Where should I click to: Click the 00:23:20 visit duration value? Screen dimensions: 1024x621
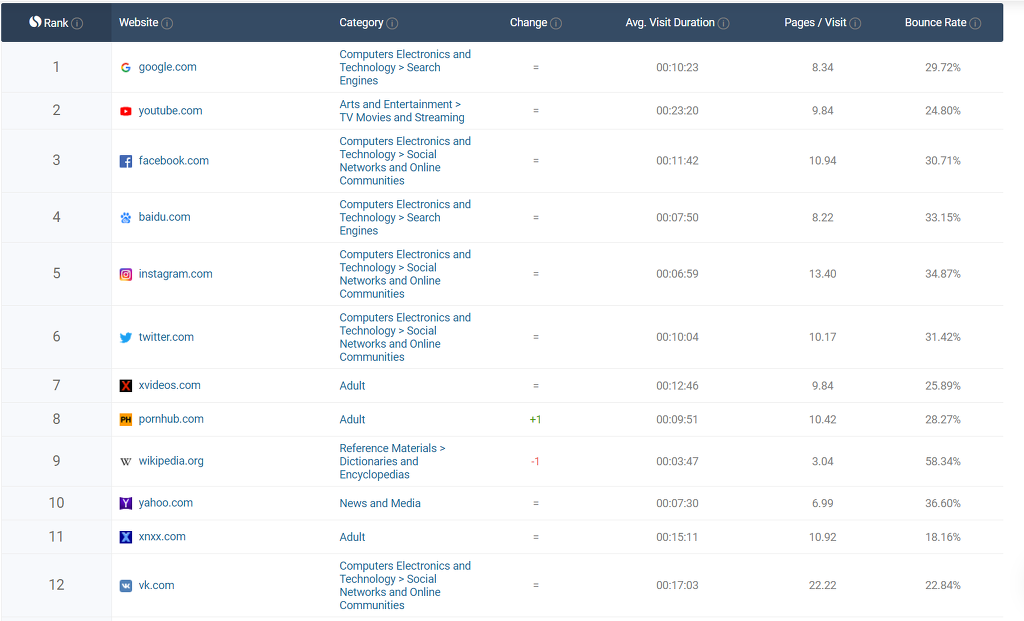677,111
